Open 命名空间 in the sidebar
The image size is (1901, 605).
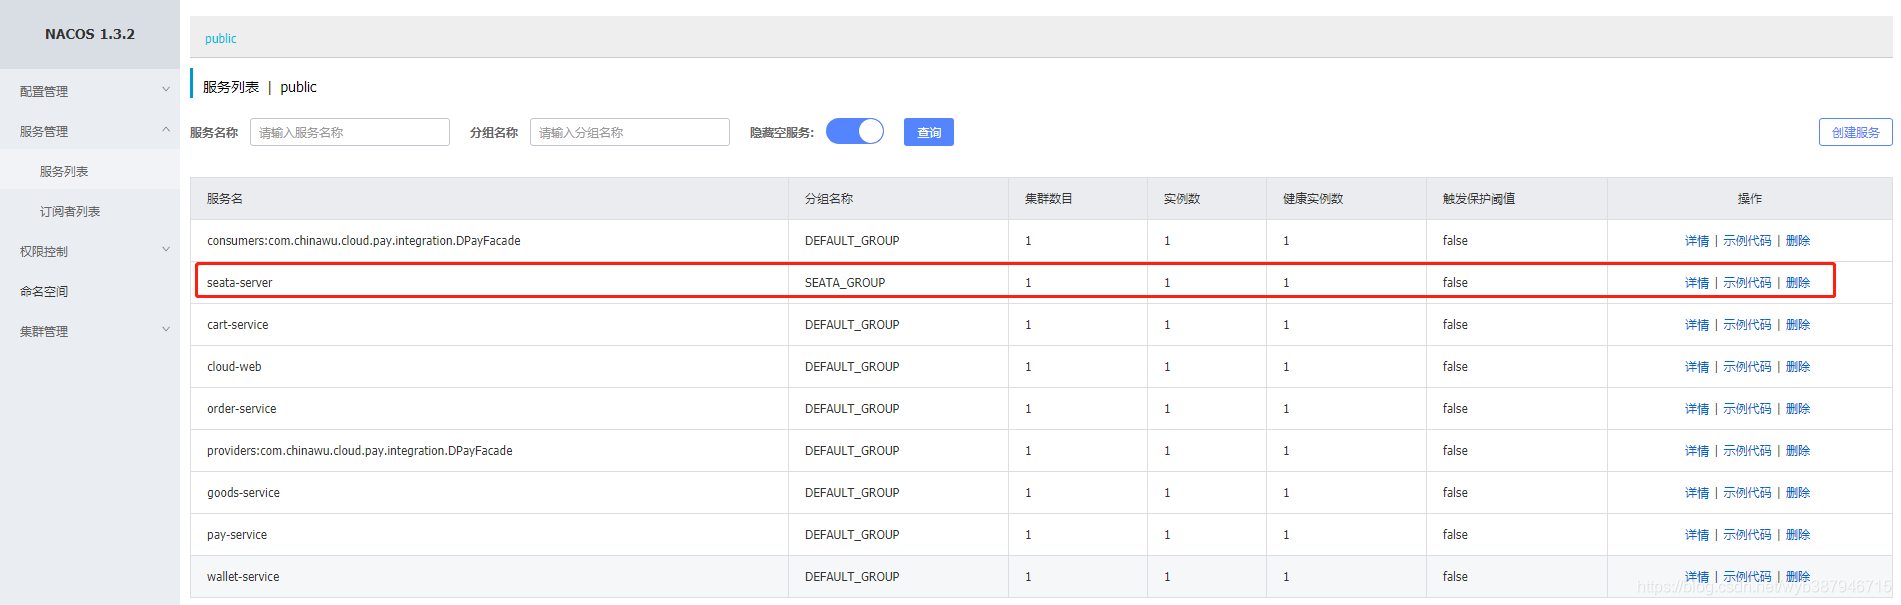point(44,291)
